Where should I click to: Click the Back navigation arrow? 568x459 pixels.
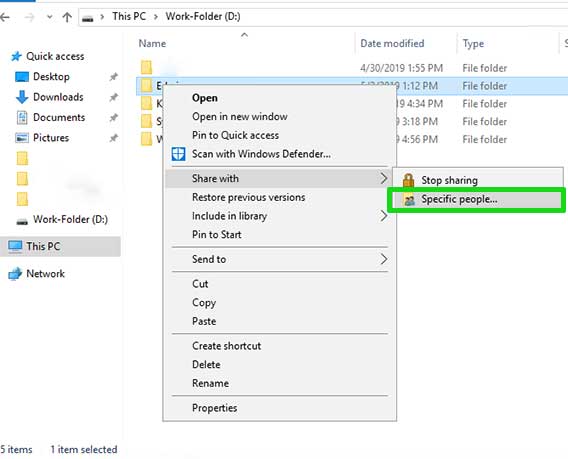4,17
